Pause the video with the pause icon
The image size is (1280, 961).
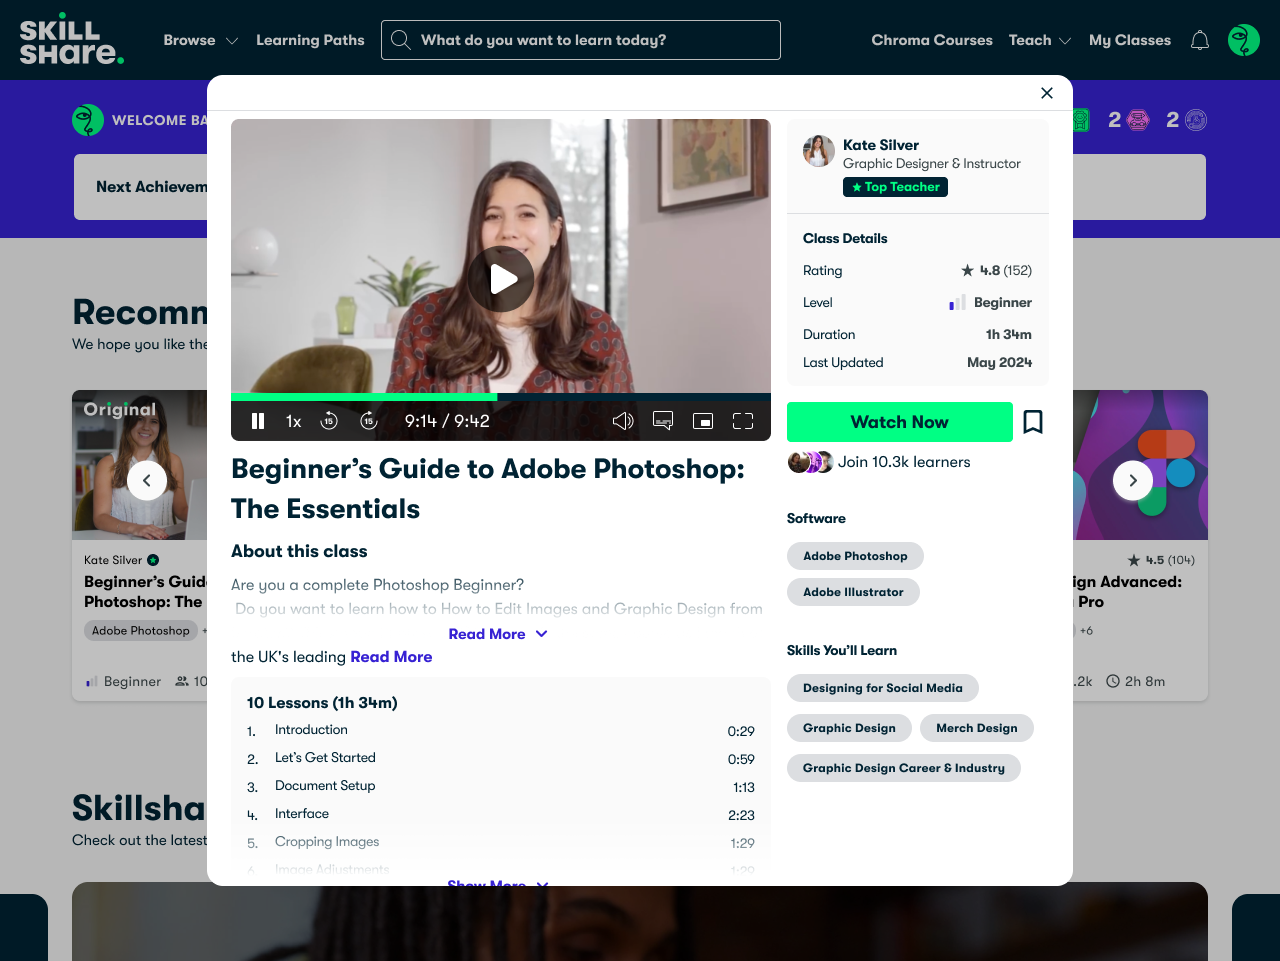pyautogui.click(x=258, y=421)
